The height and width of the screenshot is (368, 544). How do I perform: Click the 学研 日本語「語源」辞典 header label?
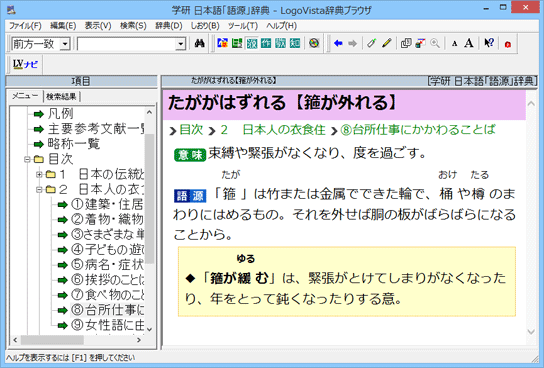(x=482, y=81)
